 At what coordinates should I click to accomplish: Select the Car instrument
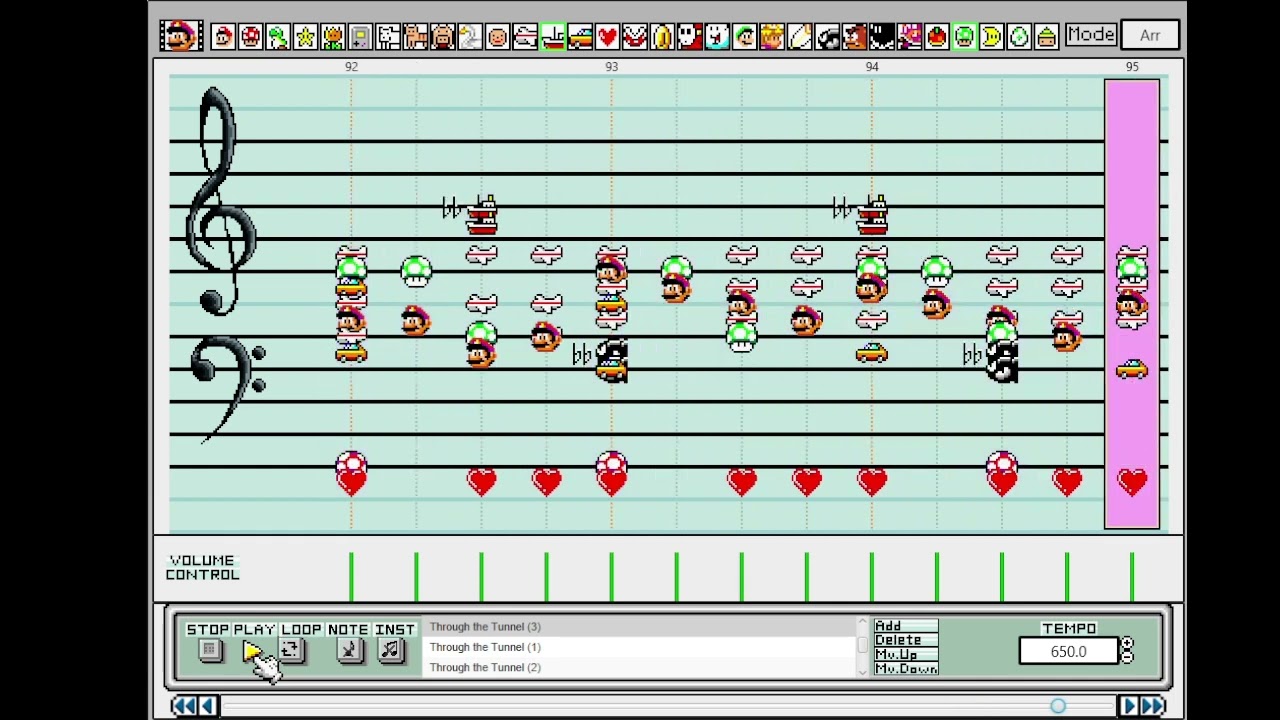(580, 37)
